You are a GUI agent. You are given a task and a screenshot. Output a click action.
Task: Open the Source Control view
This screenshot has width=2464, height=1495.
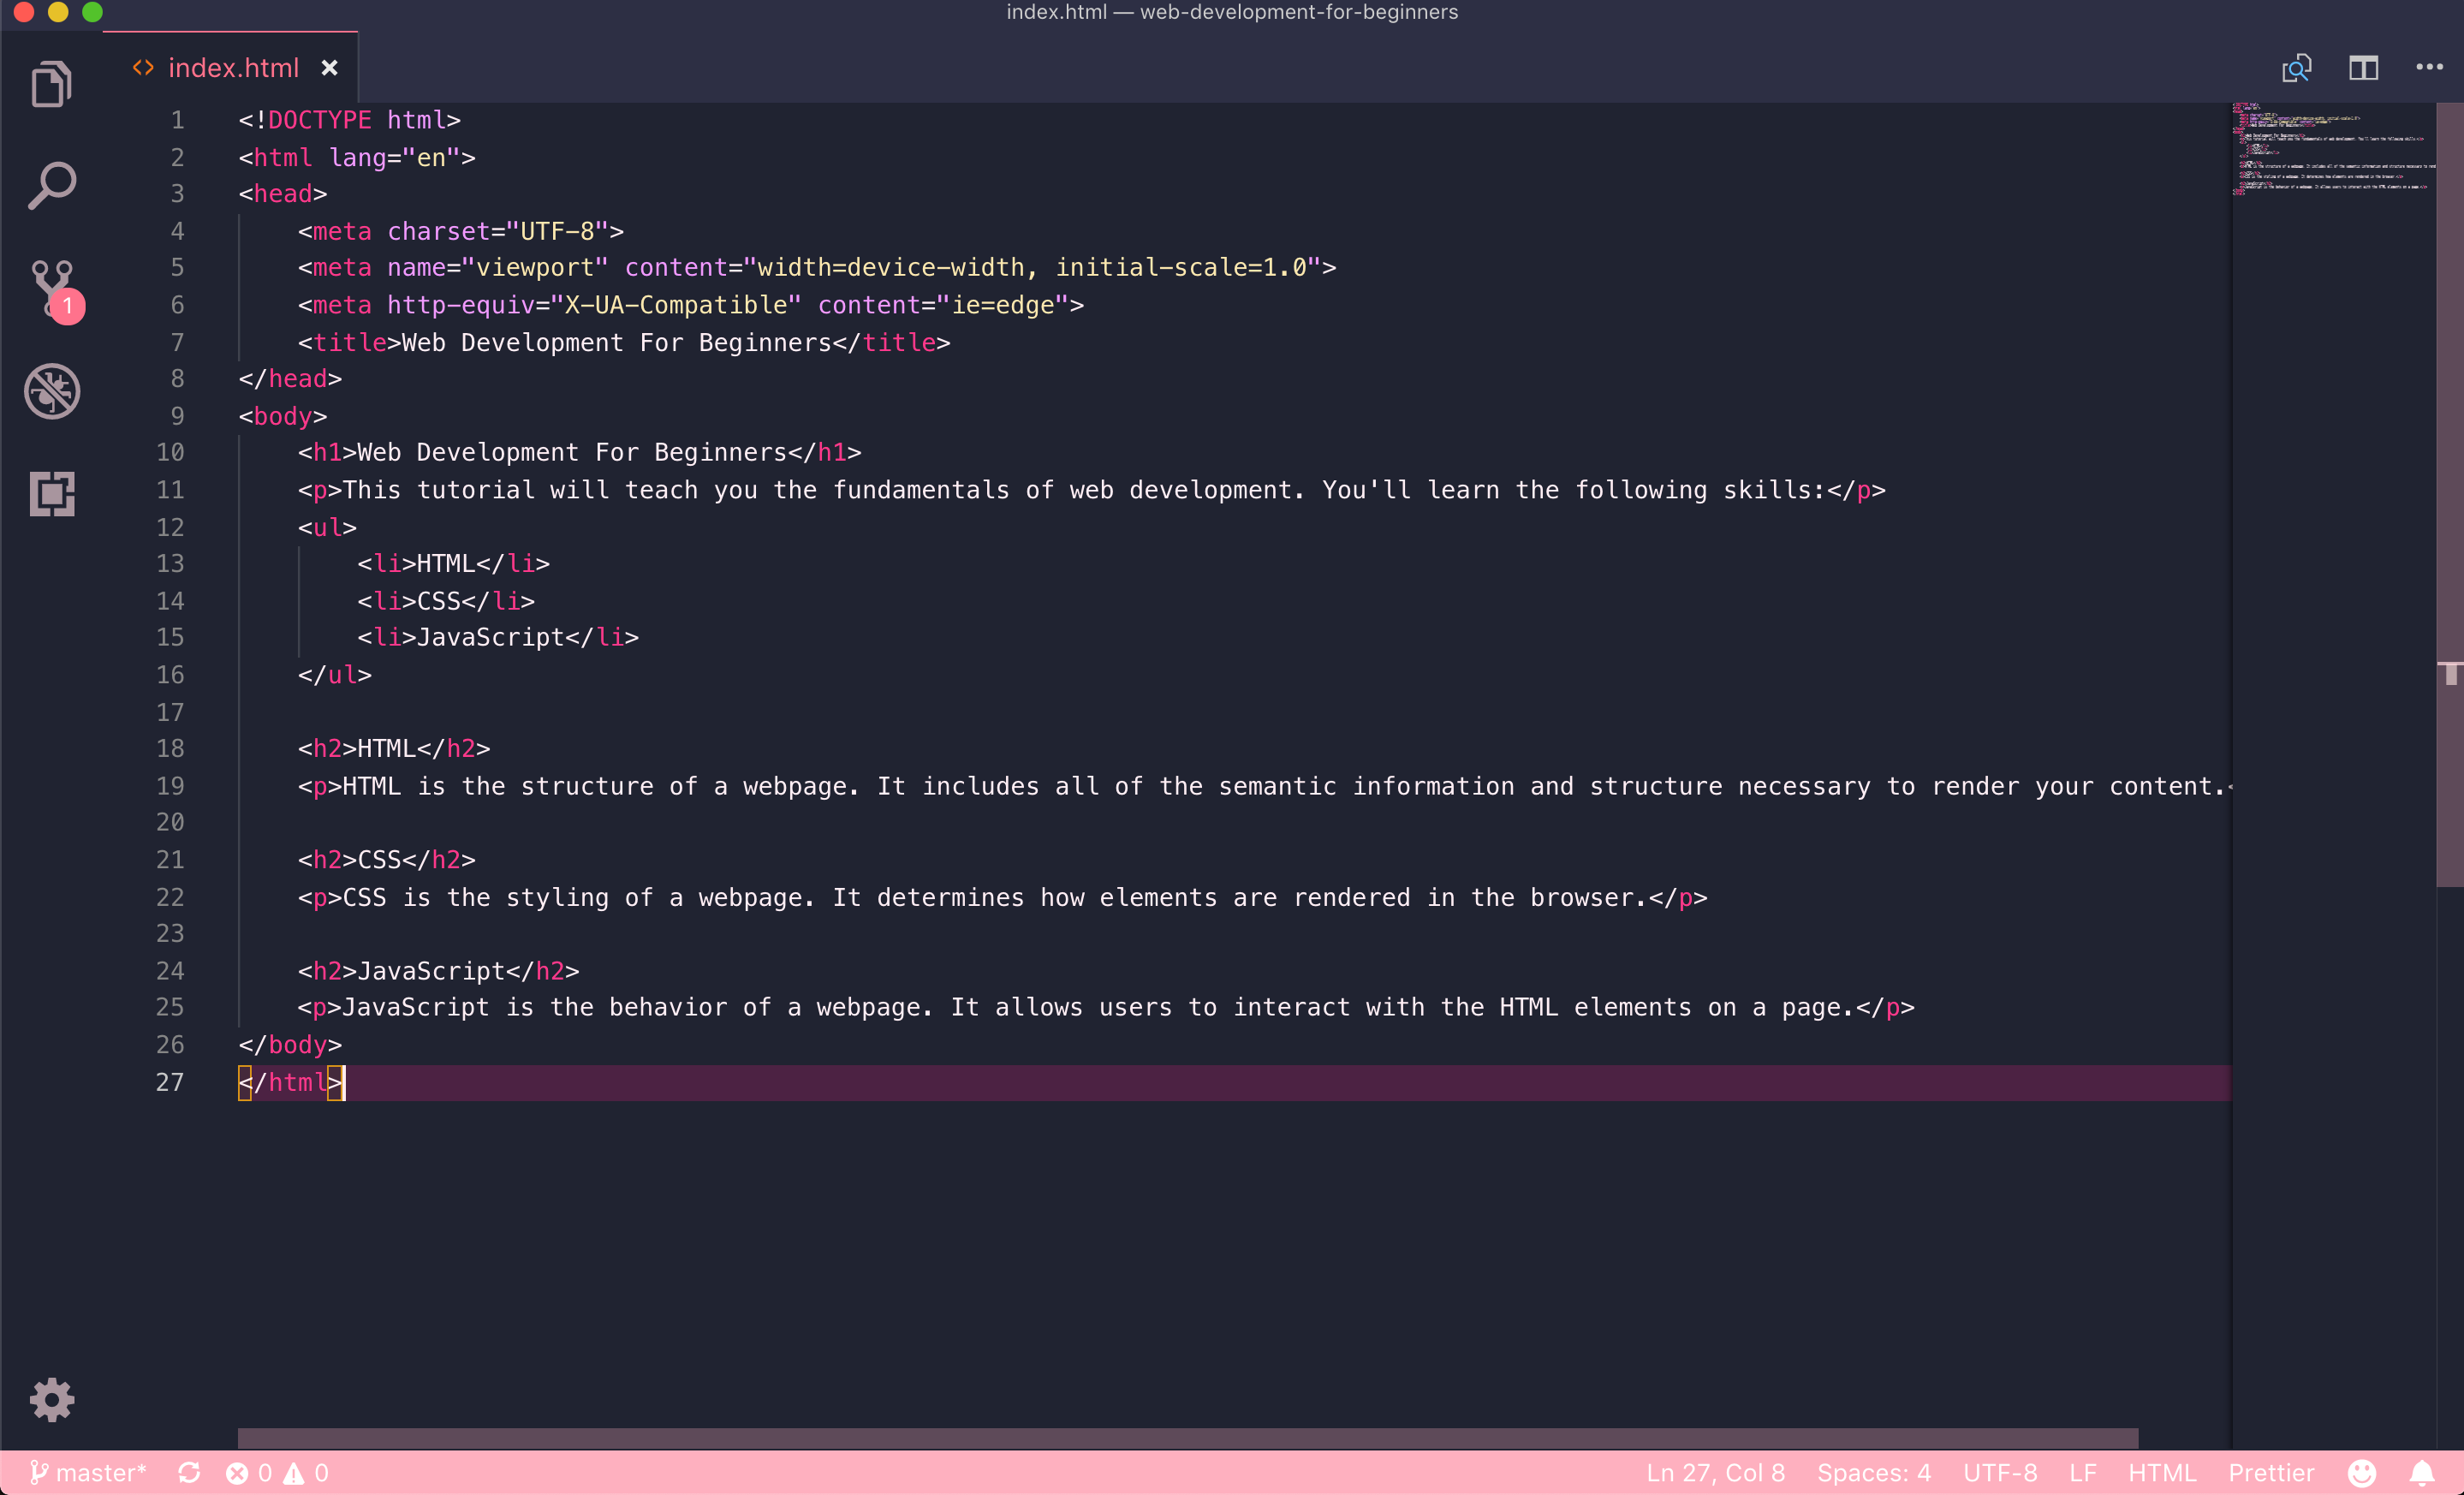51,288
